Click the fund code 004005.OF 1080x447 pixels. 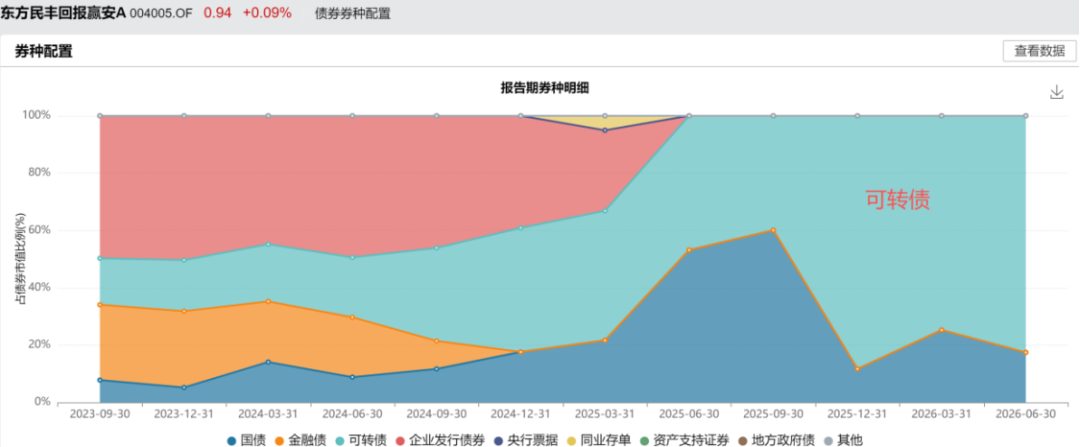[161, 13]
